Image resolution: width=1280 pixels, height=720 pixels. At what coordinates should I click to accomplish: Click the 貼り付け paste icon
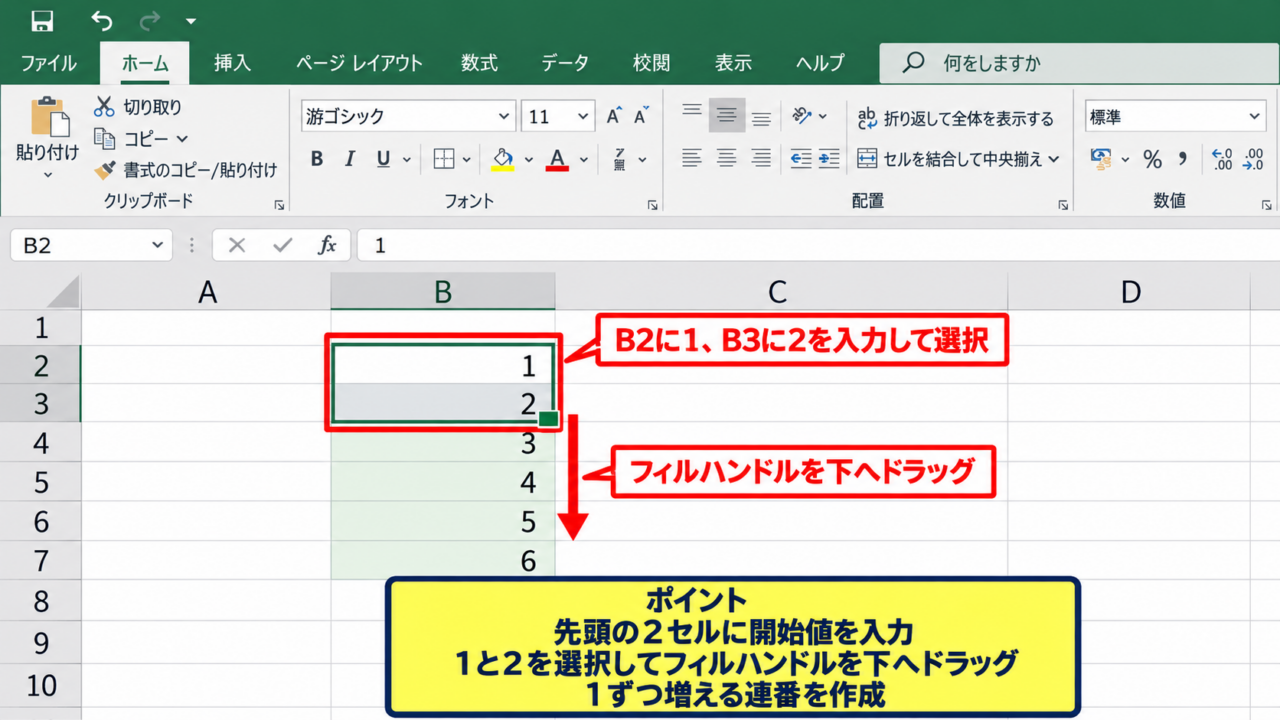click(49, 117)
